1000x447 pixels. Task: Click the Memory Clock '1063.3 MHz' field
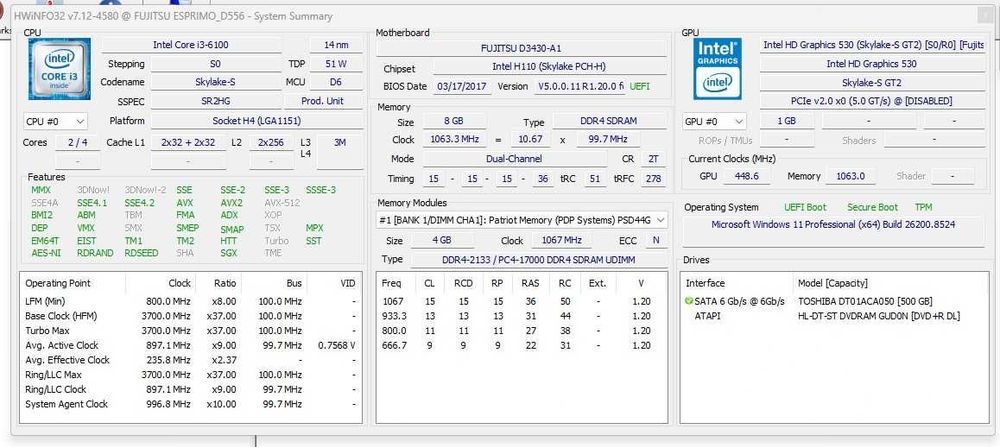(x=455, y=139)
